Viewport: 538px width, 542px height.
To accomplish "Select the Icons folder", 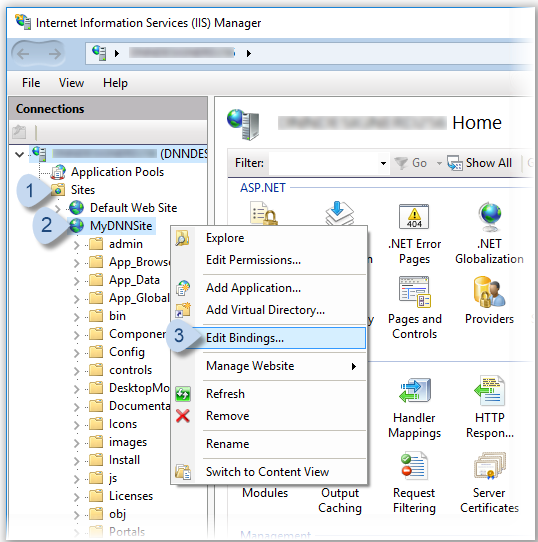I will [123, 424].
